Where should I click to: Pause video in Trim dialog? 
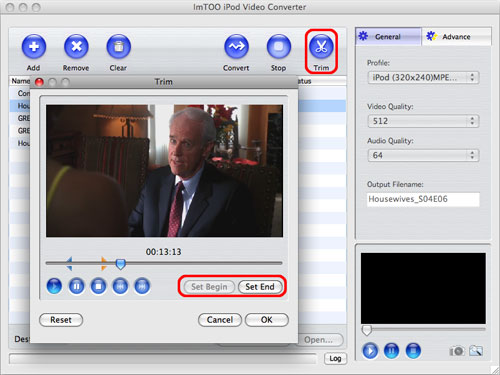[x=76, y=286]
